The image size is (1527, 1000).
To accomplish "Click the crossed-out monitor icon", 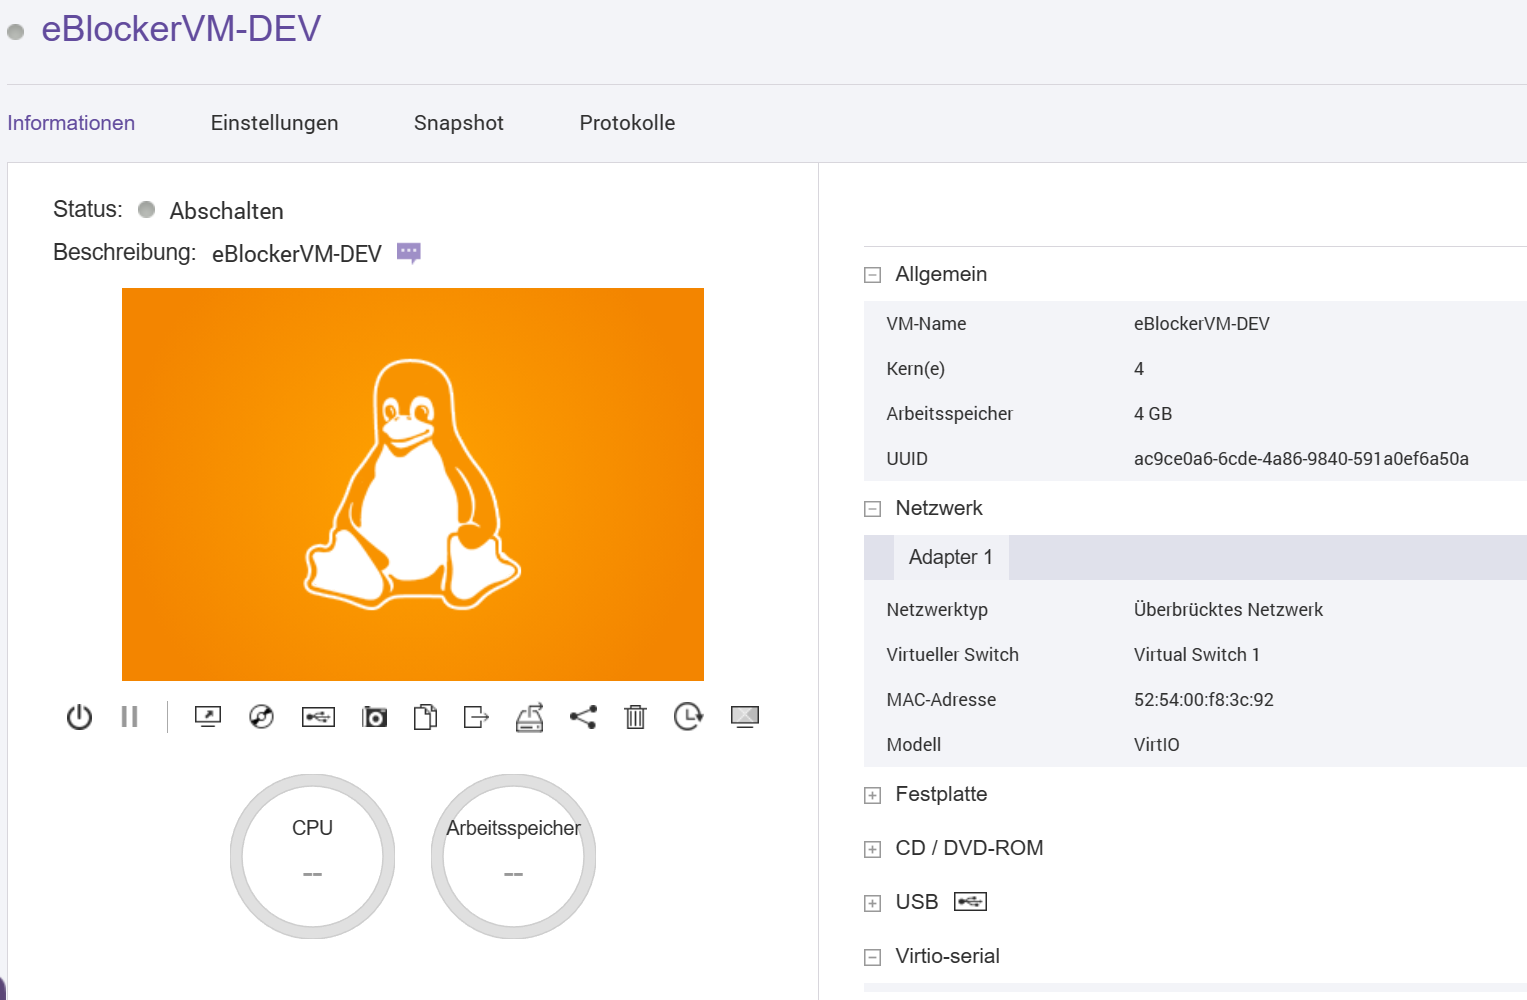I will [745, 717].
